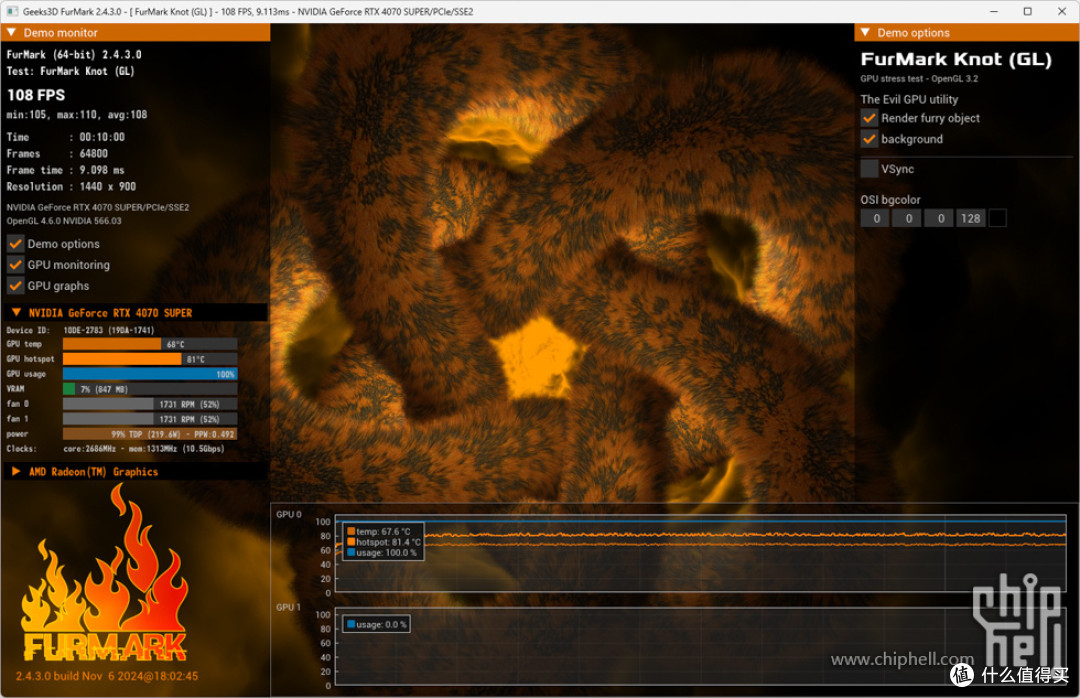Click the build version 2.4.3.0 text
Image resolution: width=1080 pixels, height=698 pixels.
pos(107,676)
